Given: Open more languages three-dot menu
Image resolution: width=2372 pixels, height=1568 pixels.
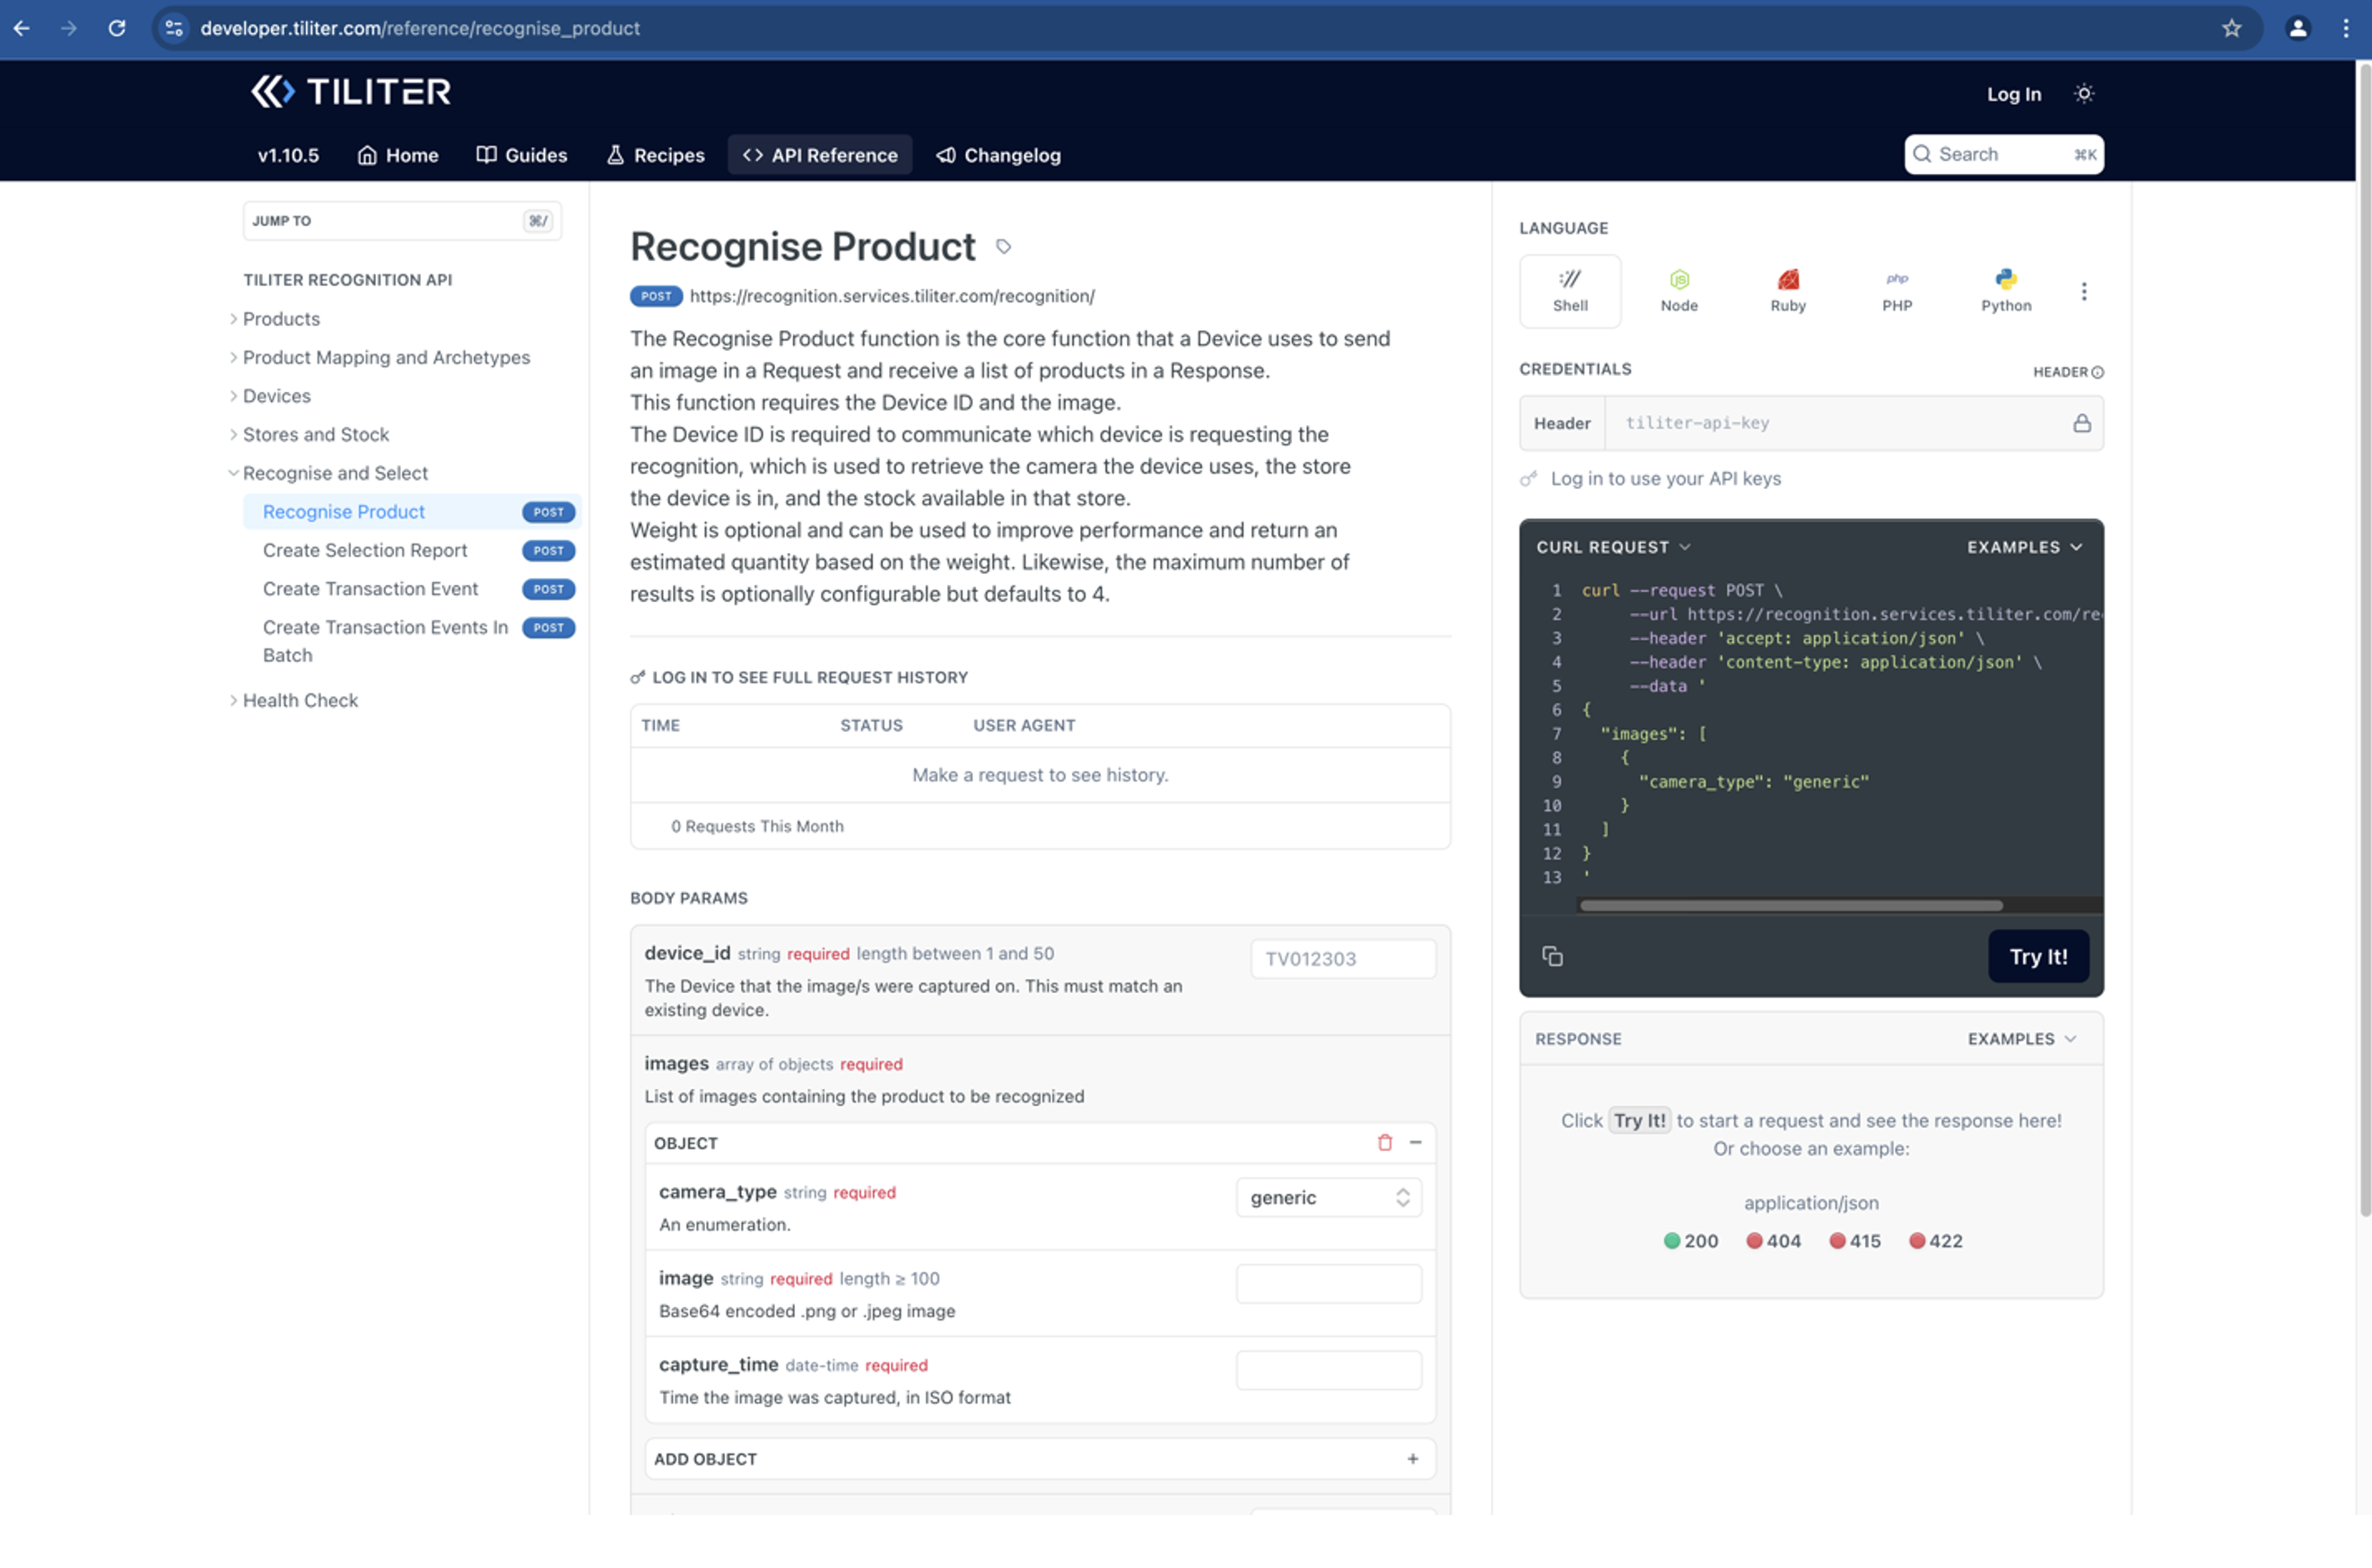Looking at the screenshot, I should coord(2084,291).
